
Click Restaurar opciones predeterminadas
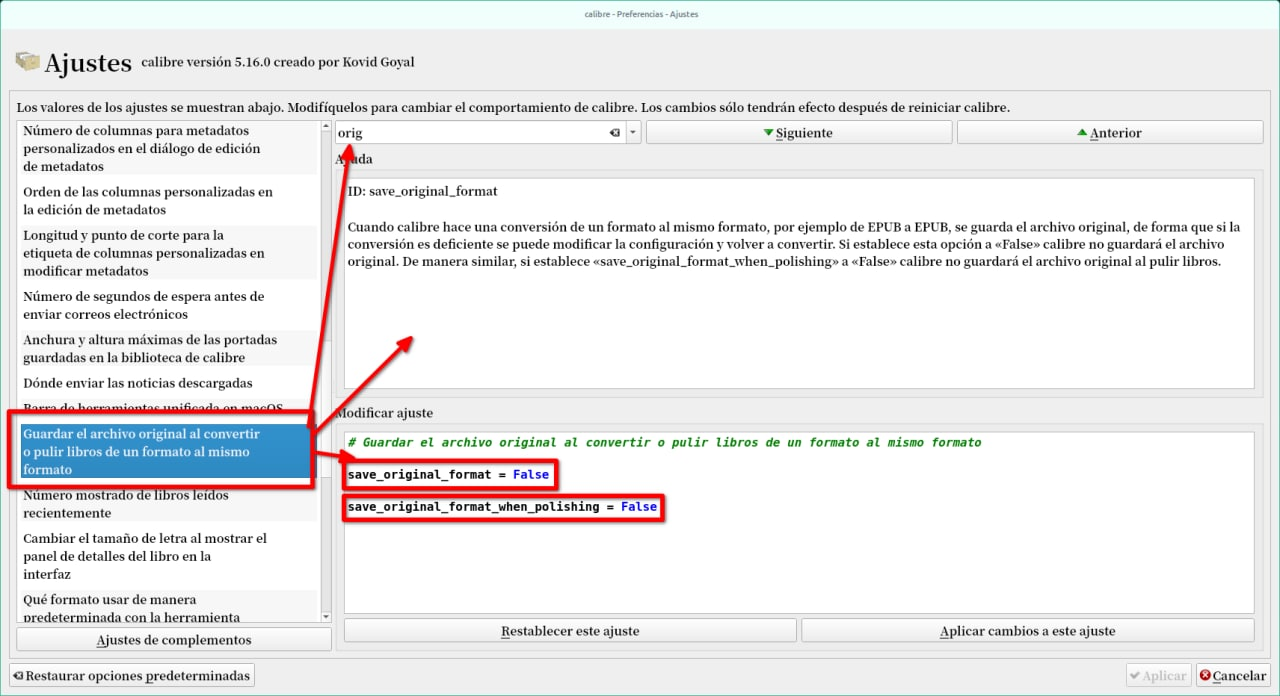click(x=131, y=676)
